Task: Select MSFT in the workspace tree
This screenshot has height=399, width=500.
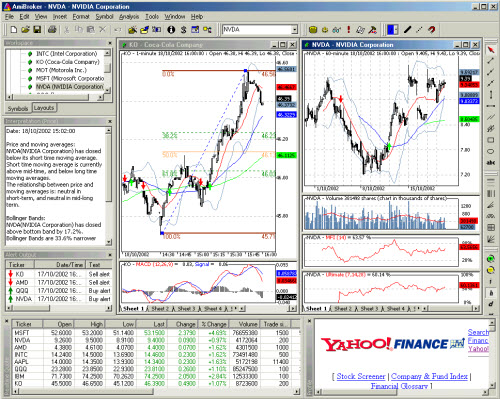Action: click(70, 78)
